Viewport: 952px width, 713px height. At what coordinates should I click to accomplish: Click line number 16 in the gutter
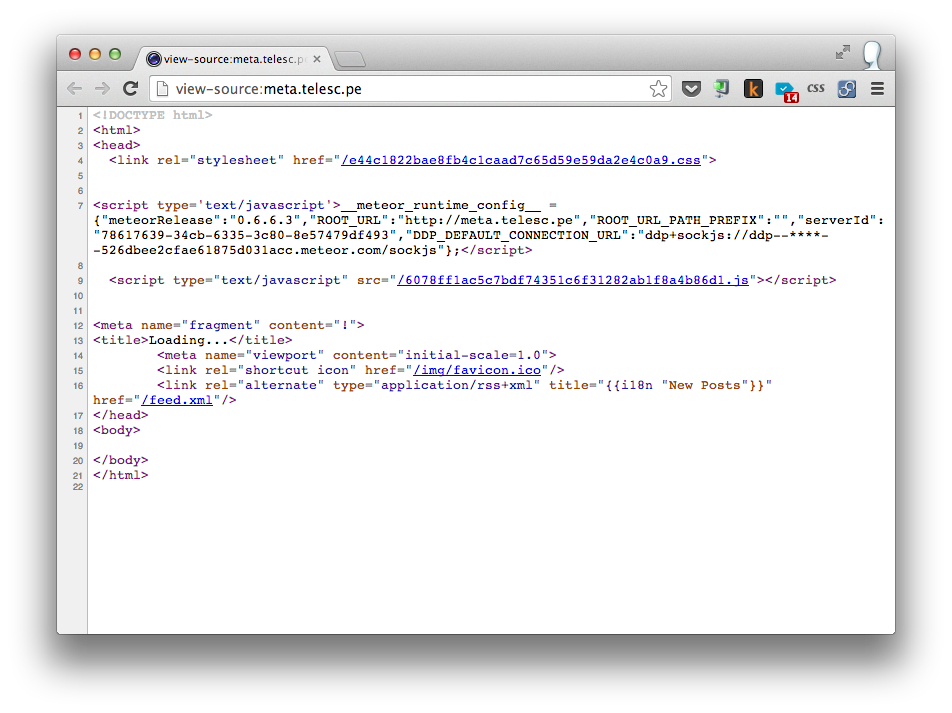coord(78,386)
